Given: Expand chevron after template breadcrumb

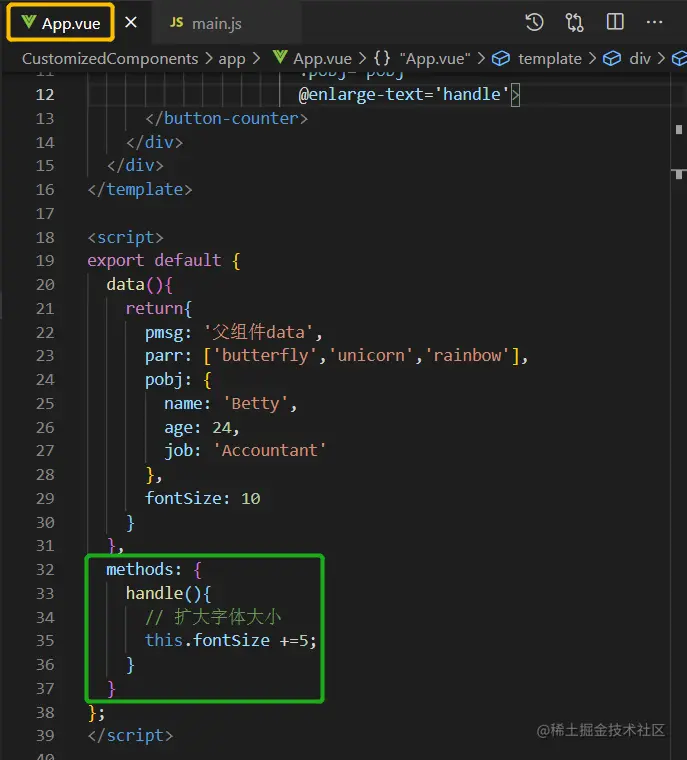Looking at the screenshot, I should [x=592, y=59].
